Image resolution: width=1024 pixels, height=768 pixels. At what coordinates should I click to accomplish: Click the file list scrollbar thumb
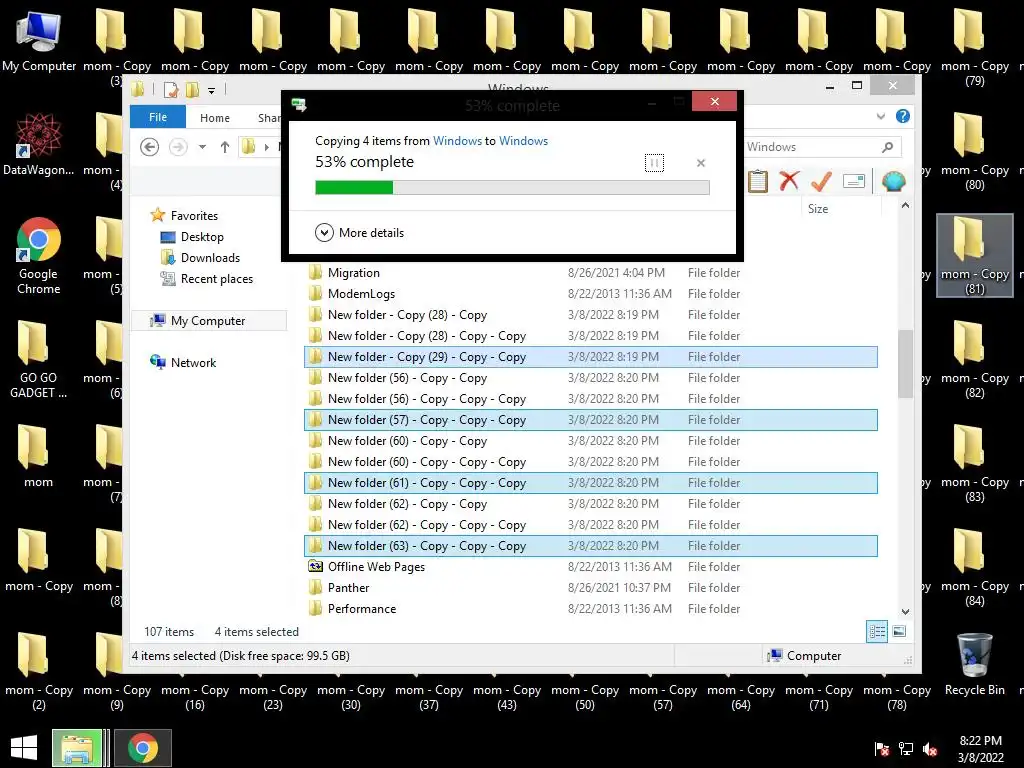click(x=905, y=364)
